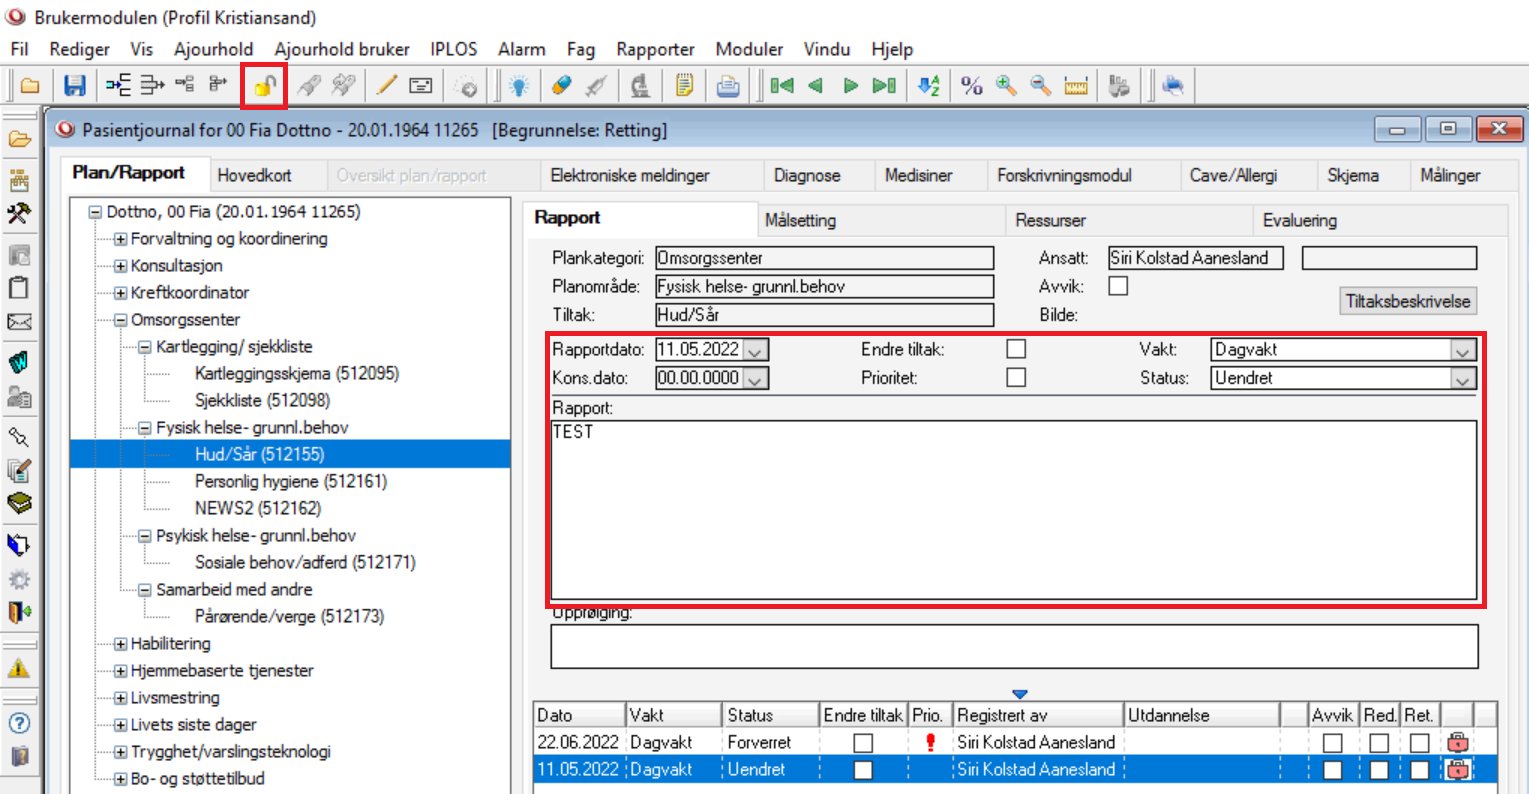Toggle the Prioritet checkbox
1529x794 pixels.
coord(1016,377)
